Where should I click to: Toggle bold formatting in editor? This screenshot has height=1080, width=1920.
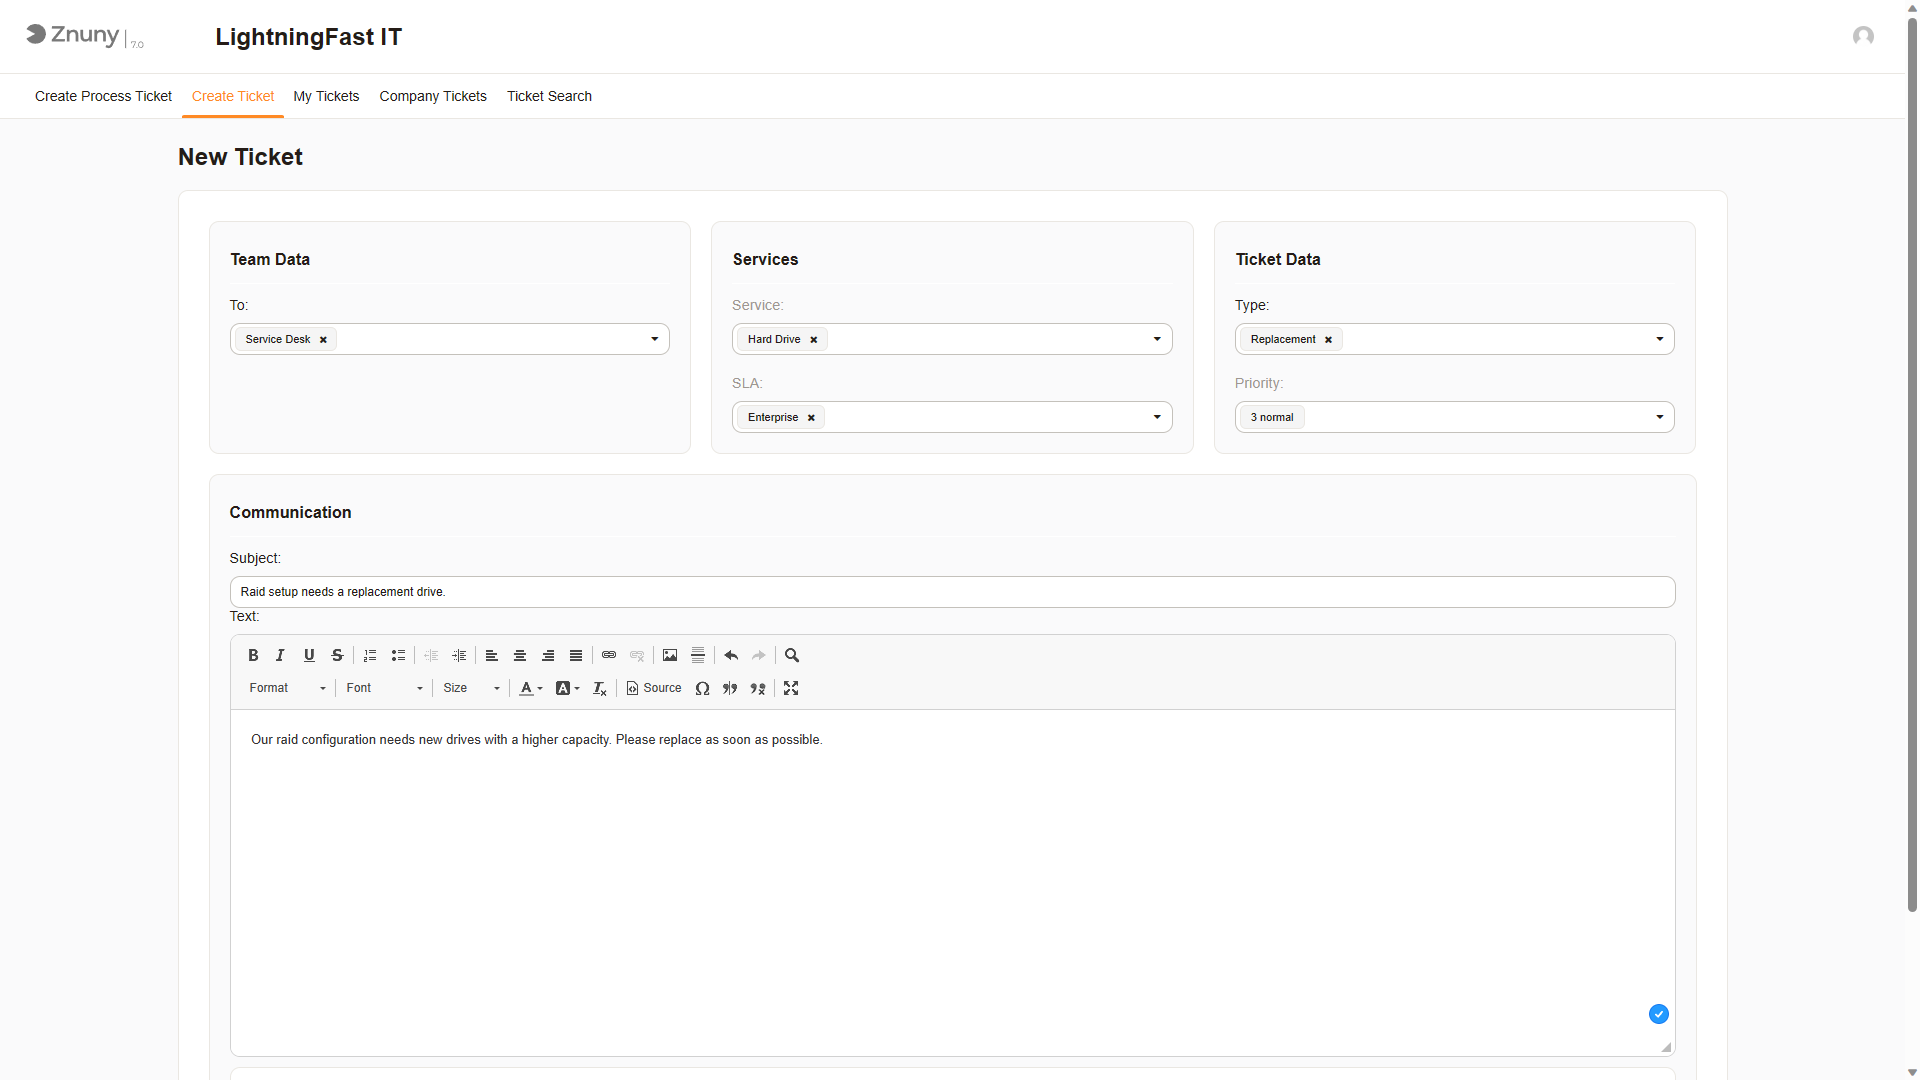click(253, 655)
